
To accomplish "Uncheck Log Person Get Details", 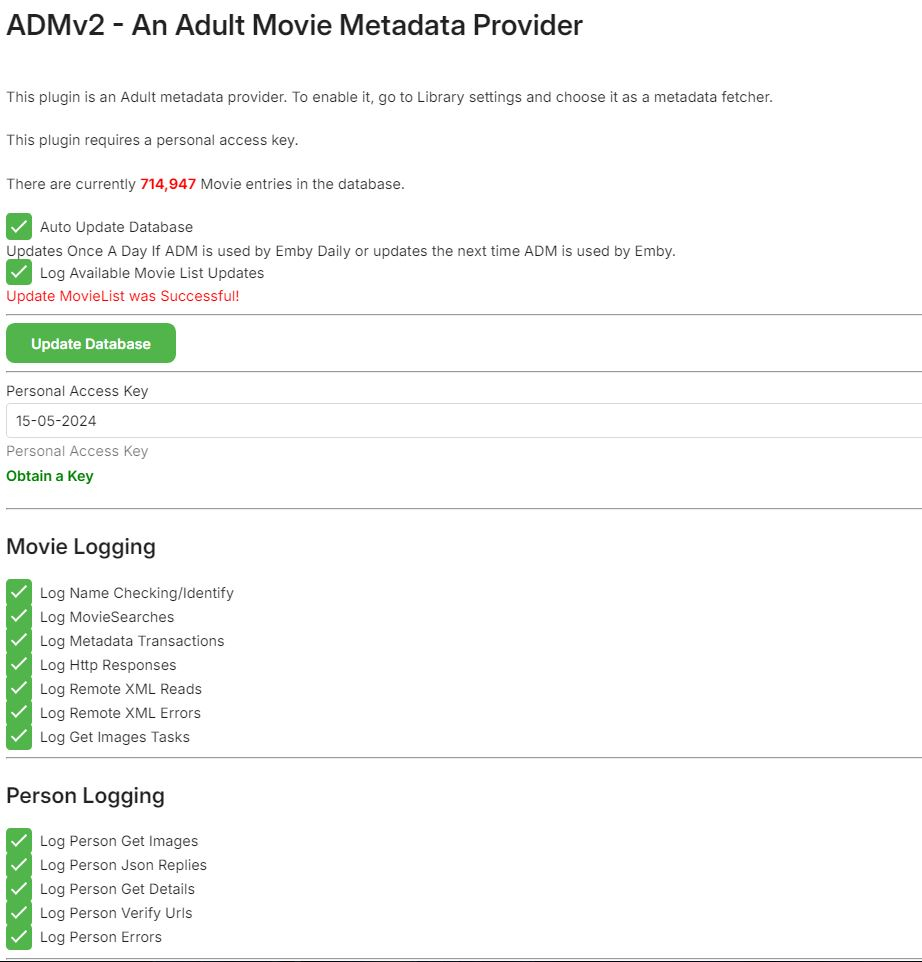I will pyautogui.click(x=19, y=889).
